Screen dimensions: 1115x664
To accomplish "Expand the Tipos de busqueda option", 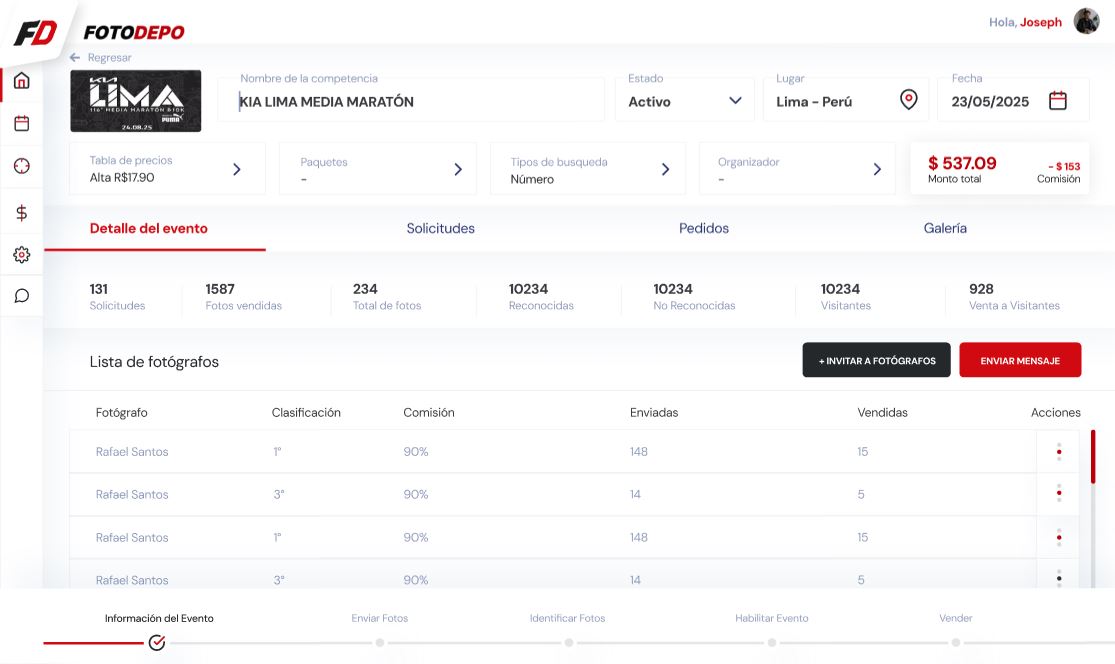I will coord(665,169).
